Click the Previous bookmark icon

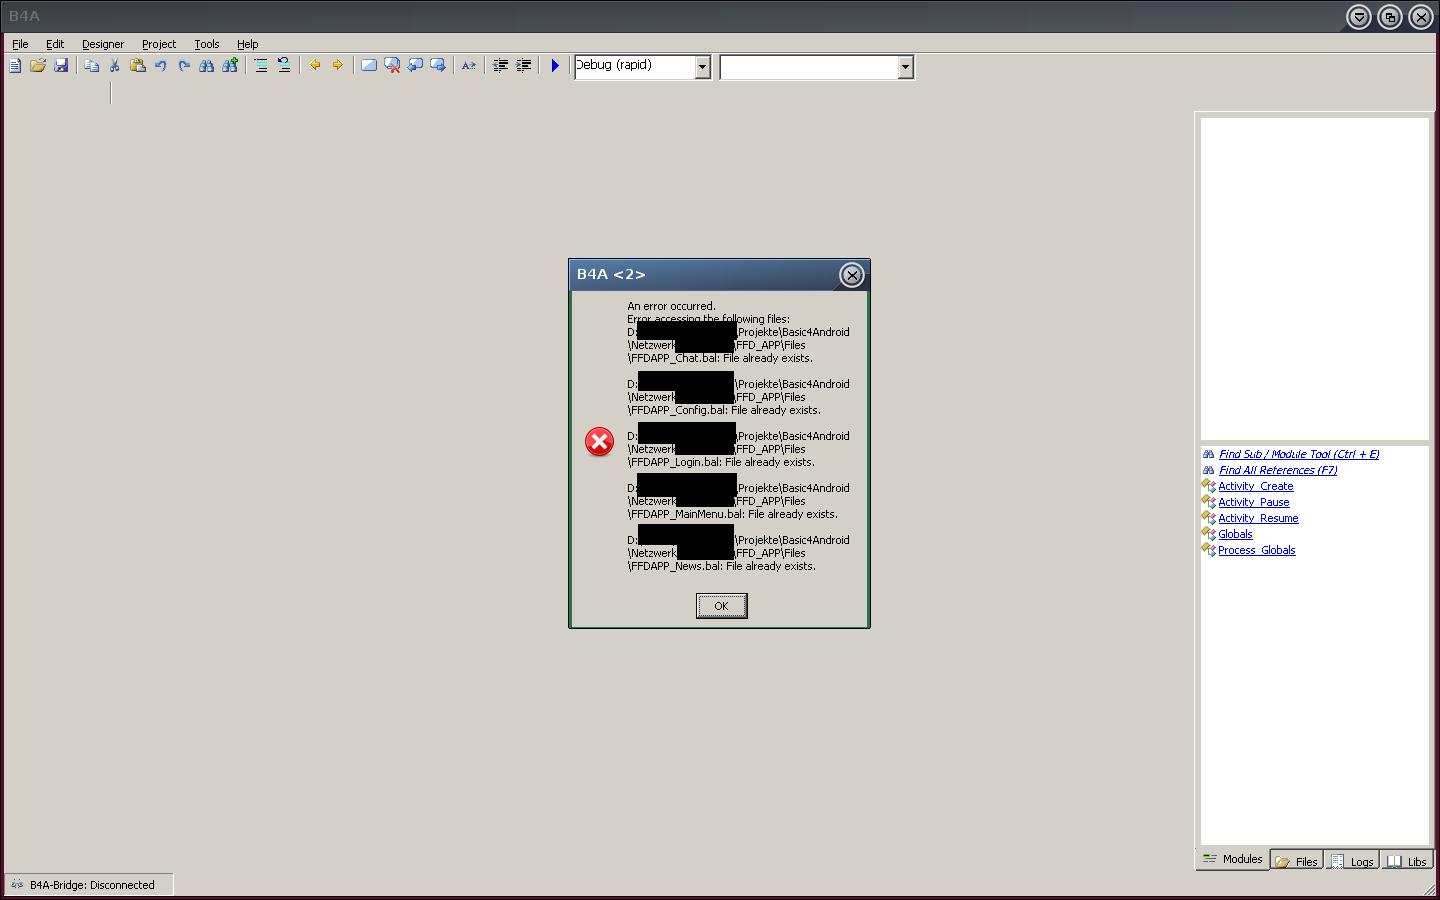pos(415,65)
